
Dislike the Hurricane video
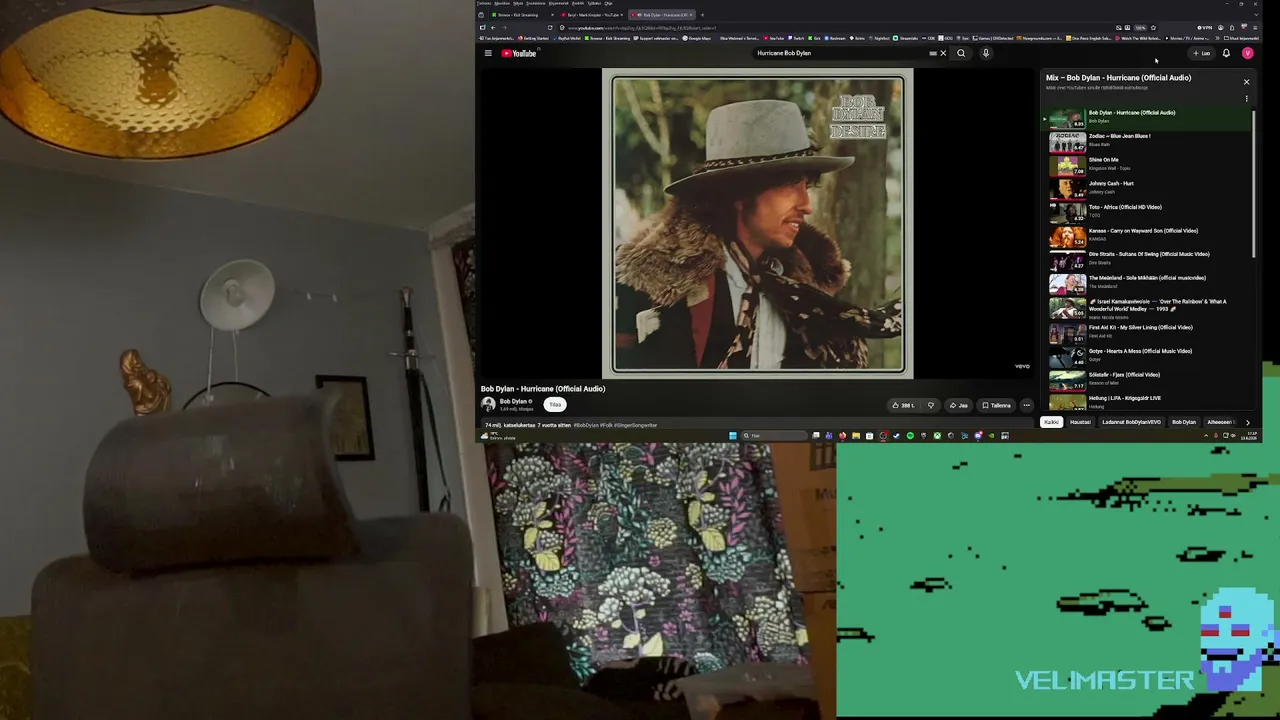pyautogui.click(x=931, y=405)
